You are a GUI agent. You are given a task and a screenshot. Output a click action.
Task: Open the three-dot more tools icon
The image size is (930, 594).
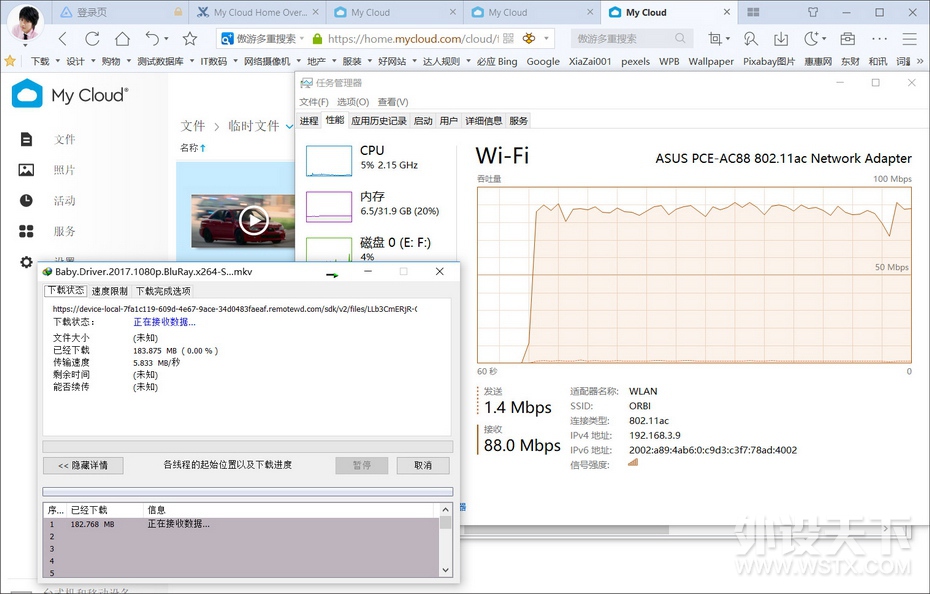pyautogui.click(x=880, y=39)
